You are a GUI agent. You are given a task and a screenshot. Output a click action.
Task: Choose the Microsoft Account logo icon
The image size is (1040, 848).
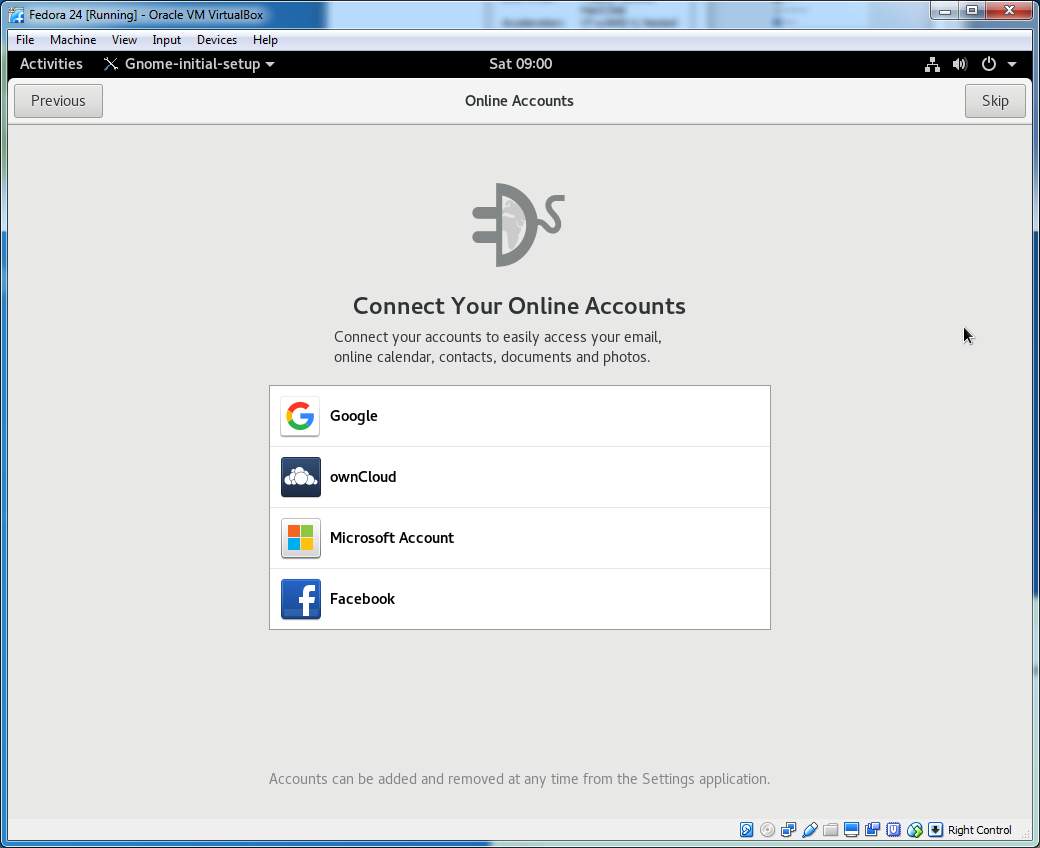coord(300,538)
